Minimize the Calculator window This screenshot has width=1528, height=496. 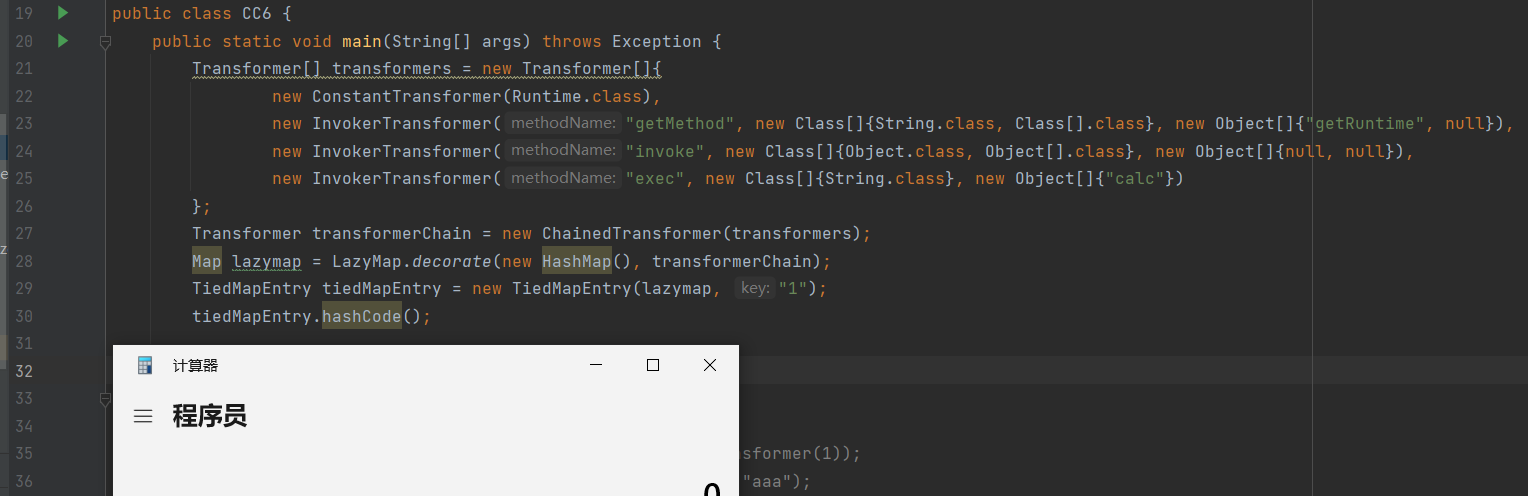pos(596,366)
